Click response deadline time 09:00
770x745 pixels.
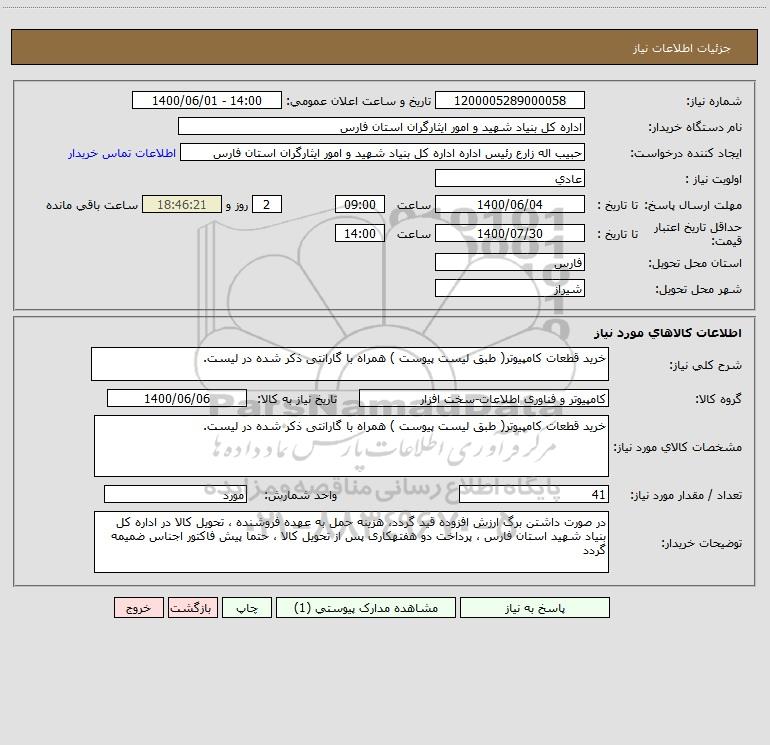(359, 204)
